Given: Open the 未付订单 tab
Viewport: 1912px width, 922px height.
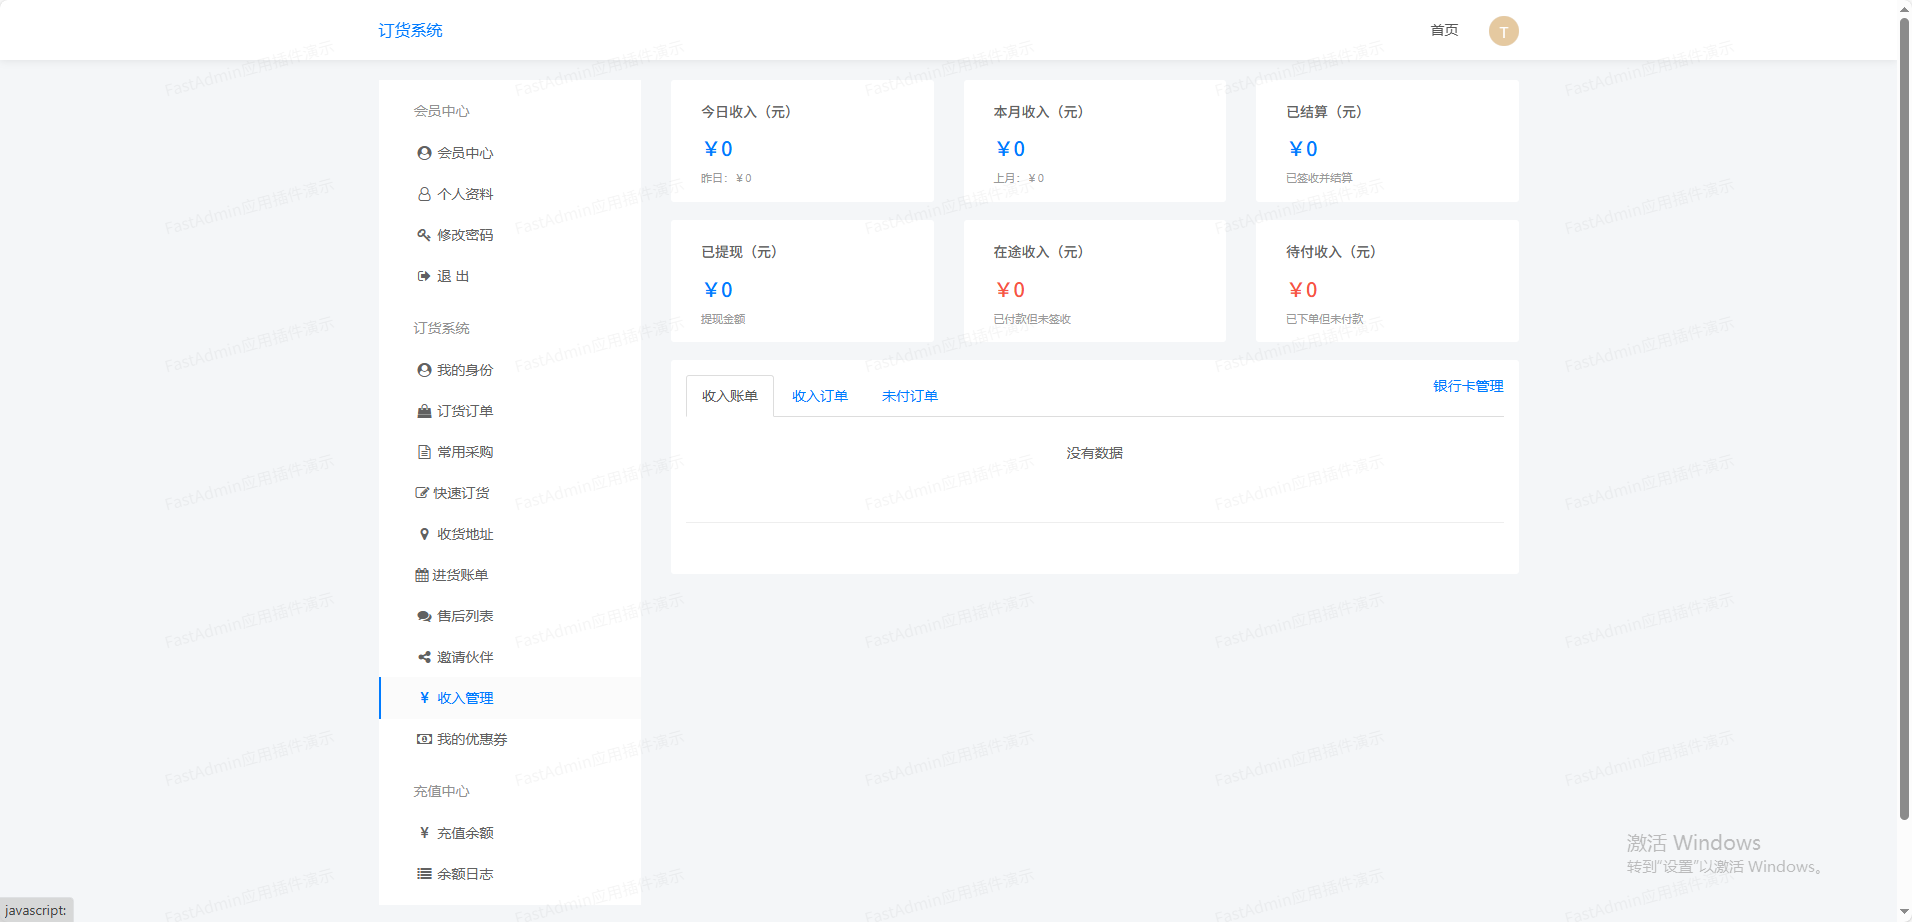Looking at the screenshot, I should (x=909, y=396).
